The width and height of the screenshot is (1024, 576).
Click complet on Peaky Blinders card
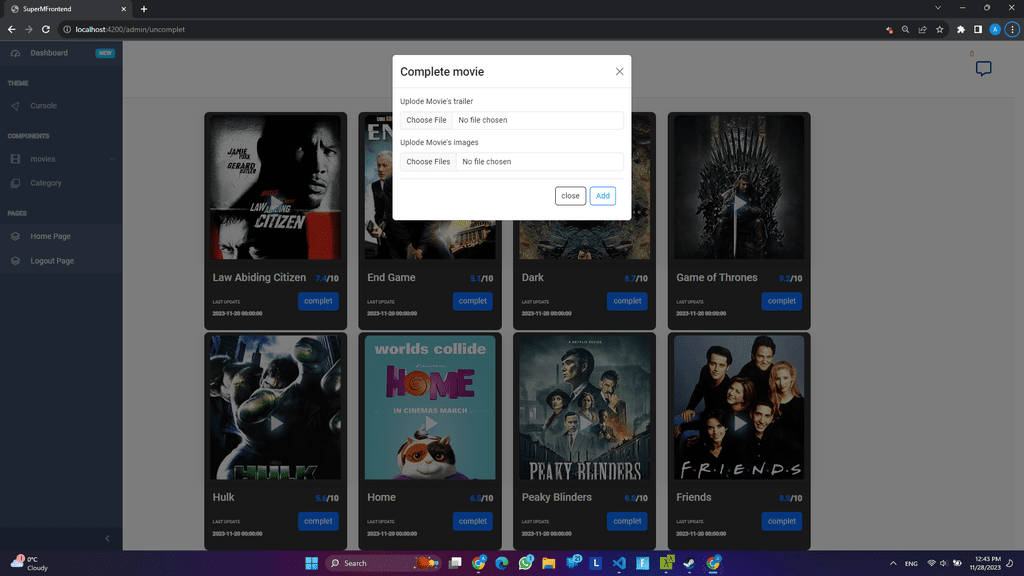627,521
